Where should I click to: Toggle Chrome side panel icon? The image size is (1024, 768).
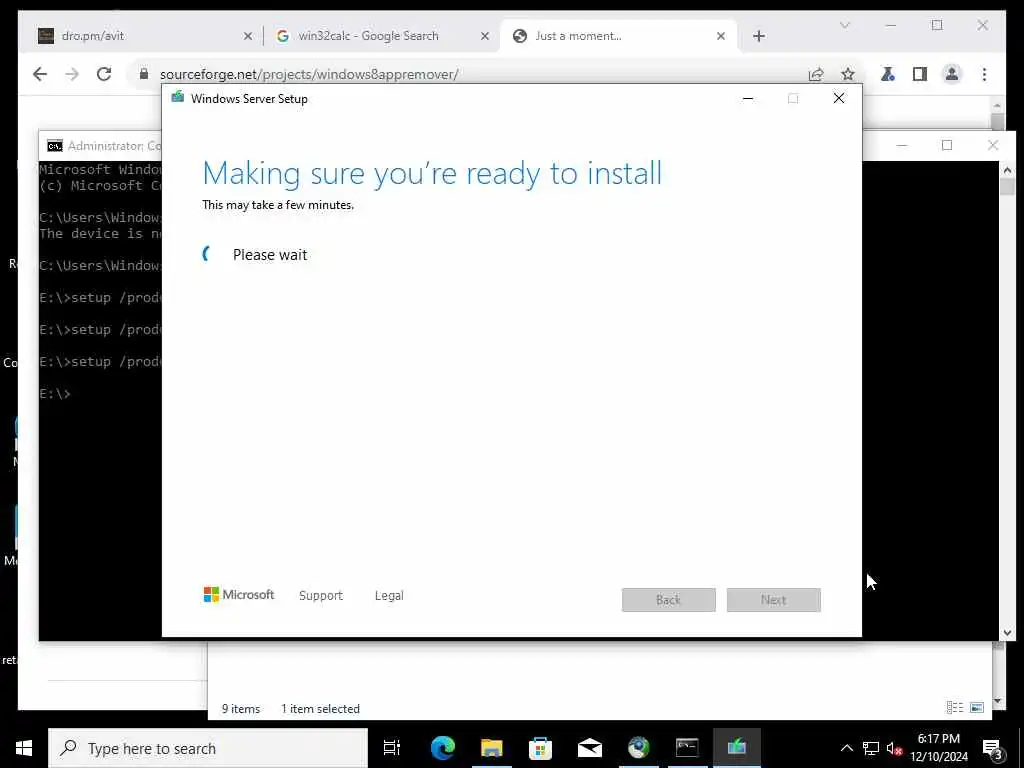click(920, 74)
